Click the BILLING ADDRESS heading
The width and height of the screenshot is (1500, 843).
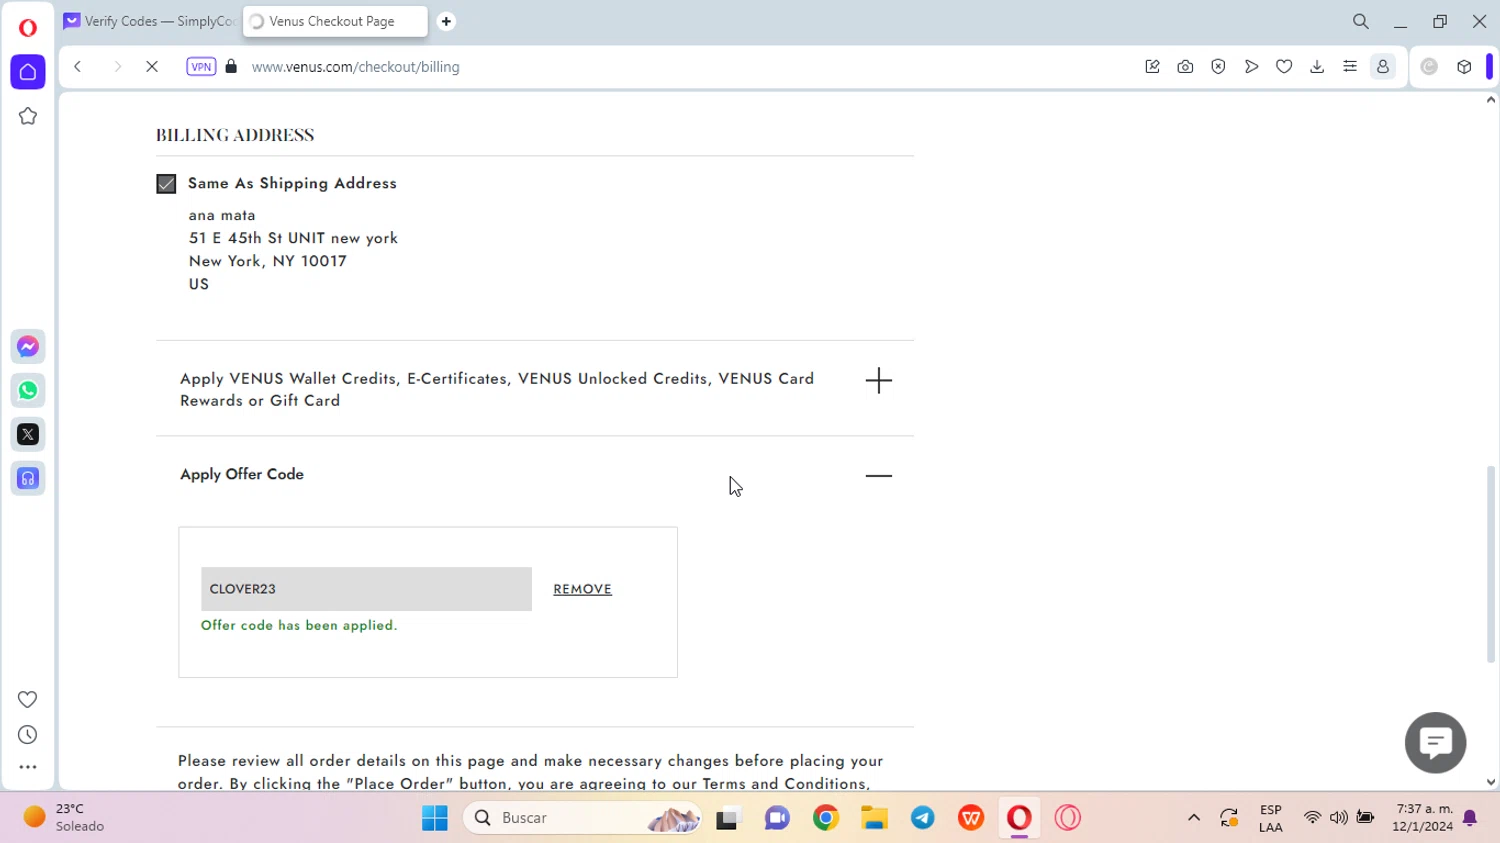point(235,135)
